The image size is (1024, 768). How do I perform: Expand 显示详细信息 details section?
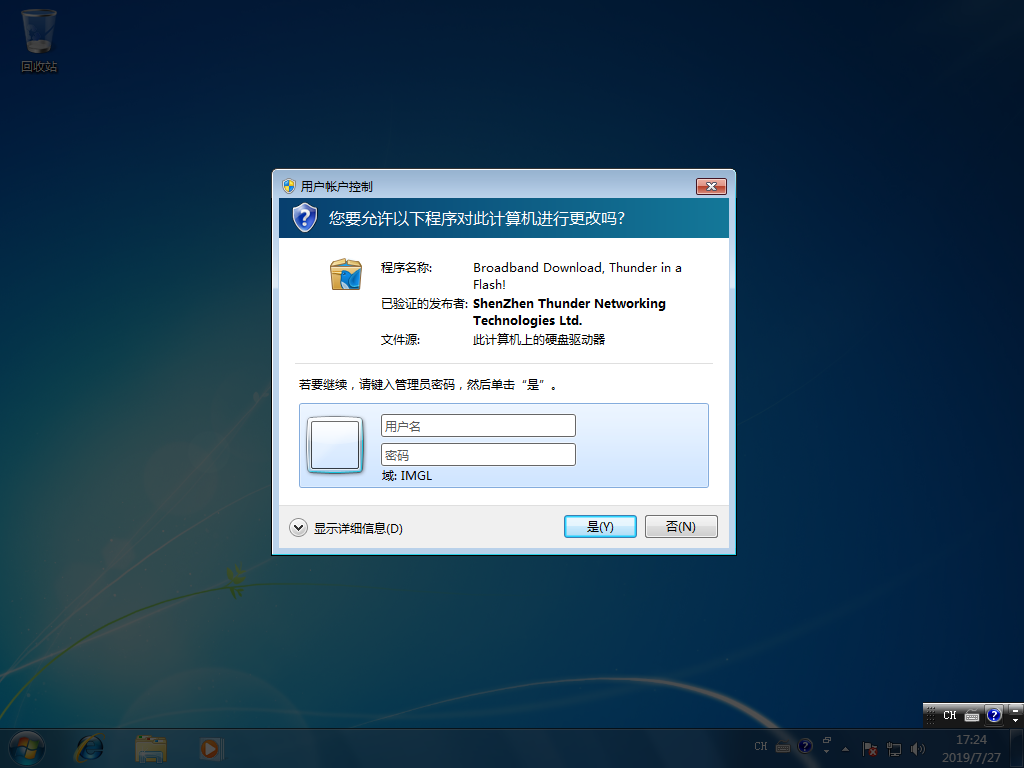tap(299, 528)
